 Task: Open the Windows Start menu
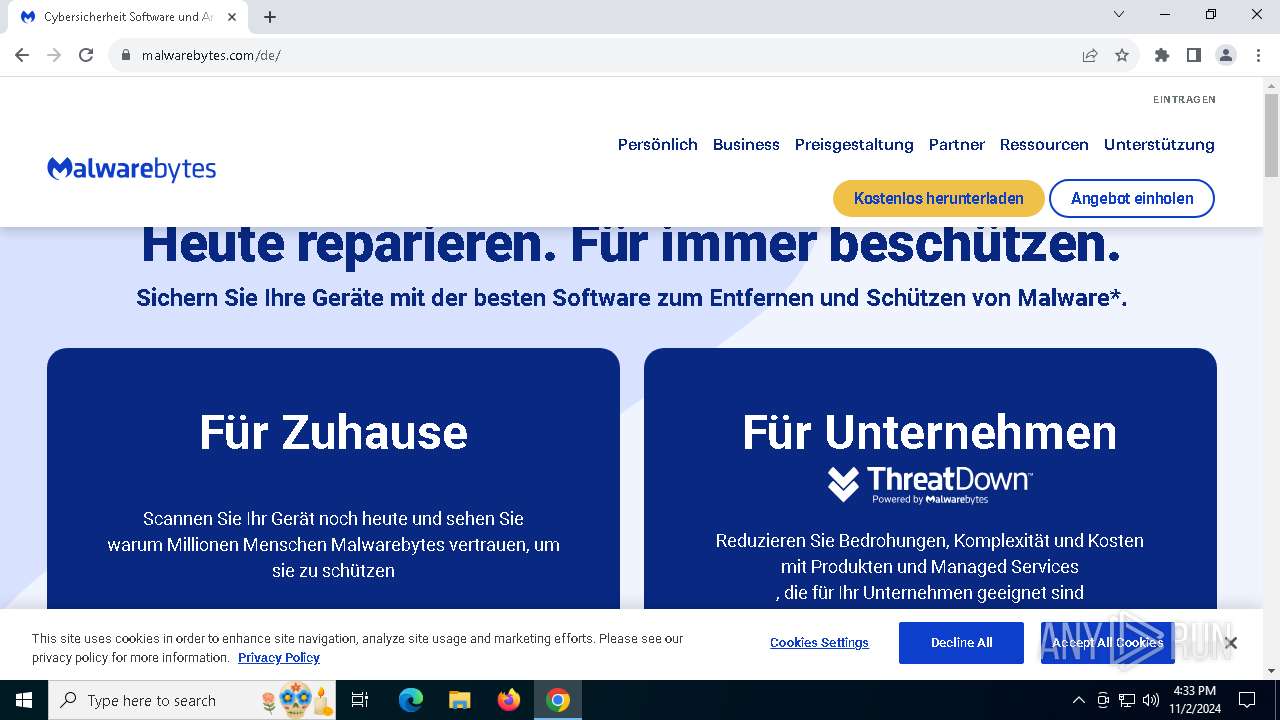click(24, 700)
